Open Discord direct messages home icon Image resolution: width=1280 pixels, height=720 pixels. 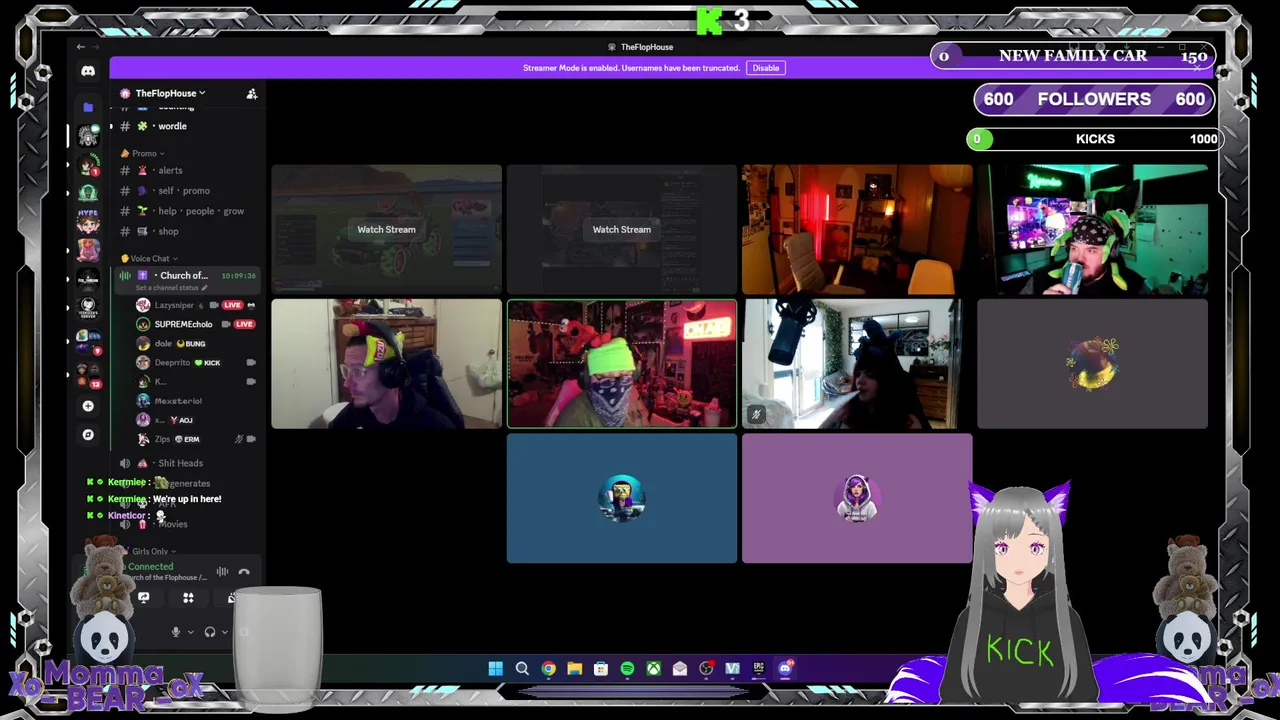(x=88, y=71)
